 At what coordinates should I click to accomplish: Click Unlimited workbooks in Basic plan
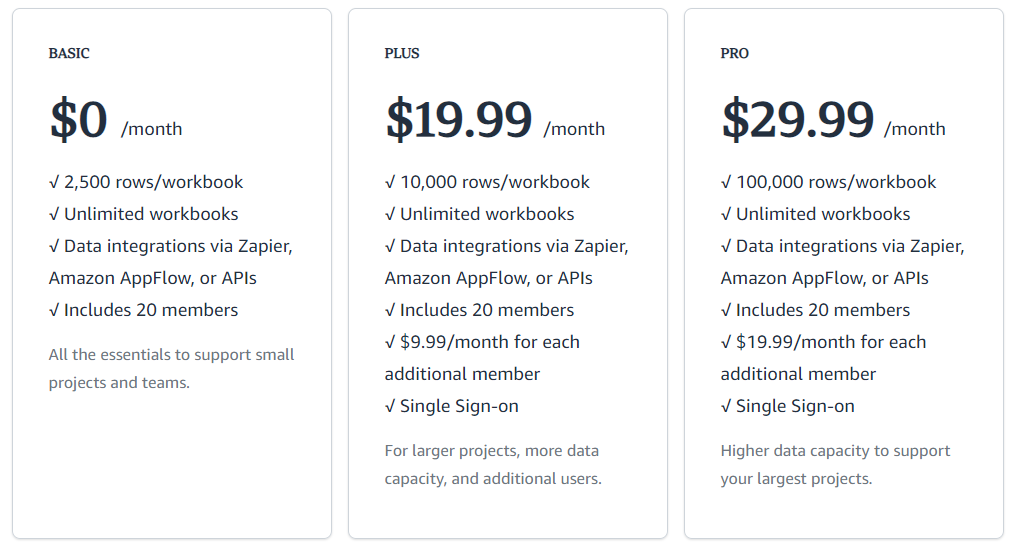coord(143,214)
